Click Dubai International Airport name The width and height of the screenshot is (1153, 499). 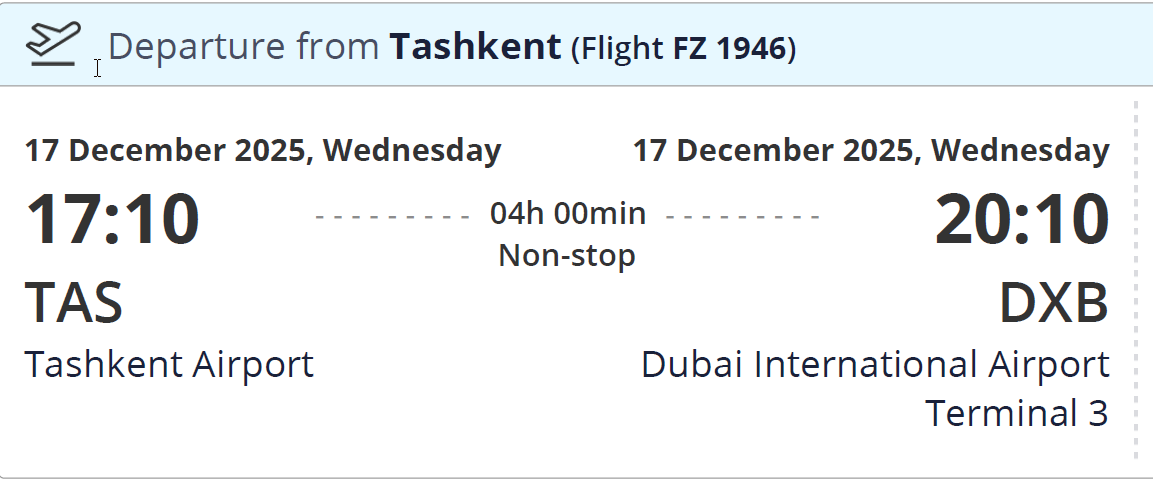click(x=875, y=364)
